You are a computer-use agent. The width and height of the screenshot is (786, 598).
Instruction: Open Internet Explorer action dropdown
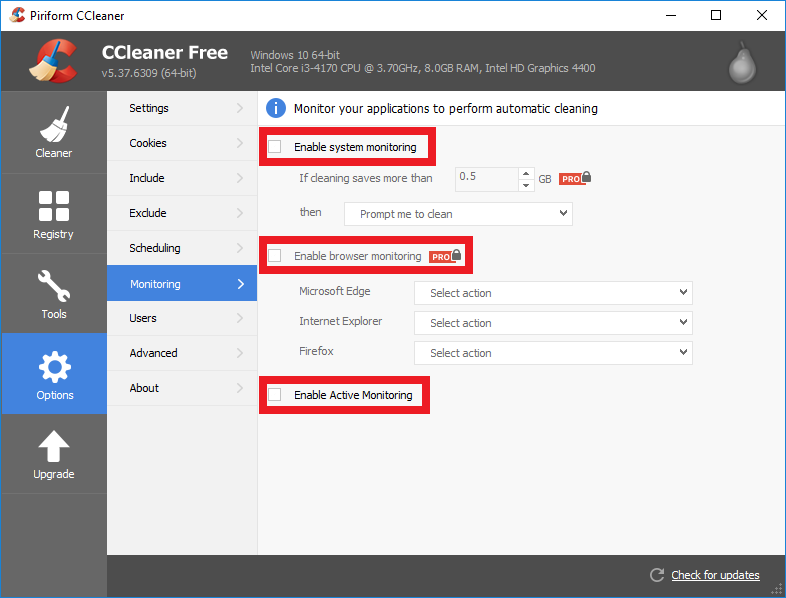pyautogui.click(x=553, y=323)
